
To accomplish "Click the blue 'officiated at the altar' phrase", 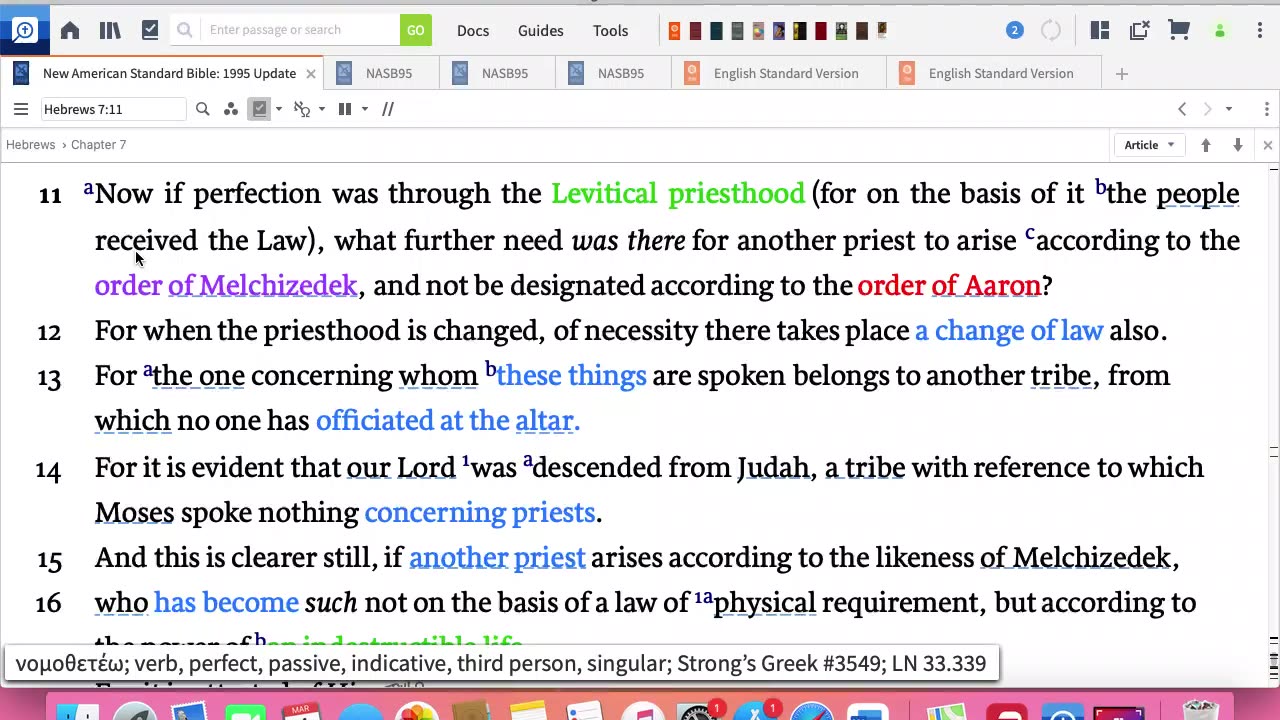I will click(x=448, y=420).
